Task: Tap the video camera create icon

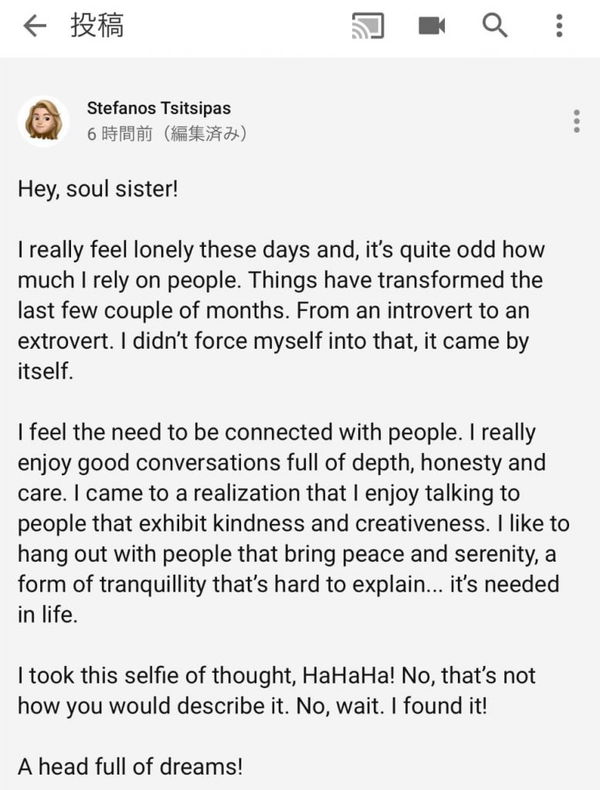Action: [x=432, y=27]
